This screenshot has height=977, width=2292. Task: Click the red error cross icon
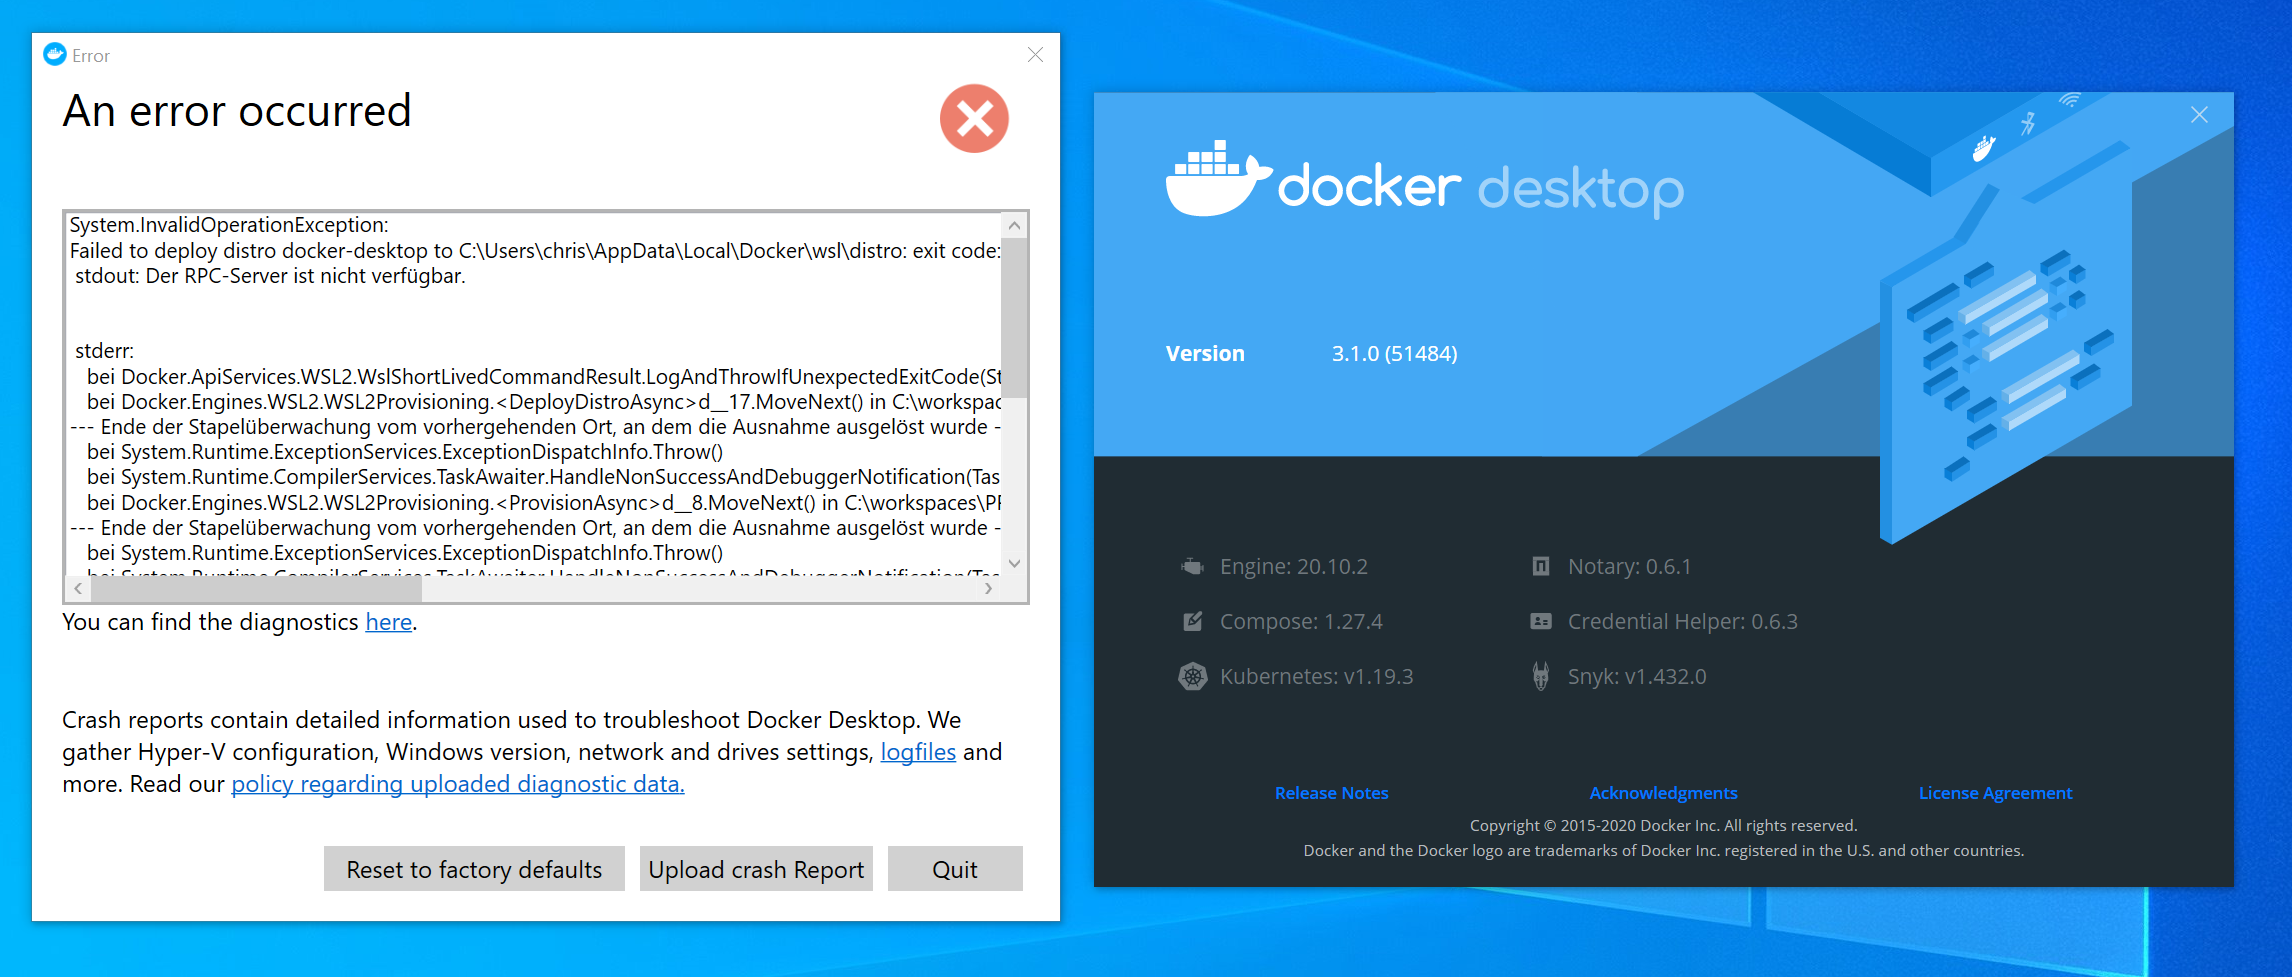[x=975, y=119]
